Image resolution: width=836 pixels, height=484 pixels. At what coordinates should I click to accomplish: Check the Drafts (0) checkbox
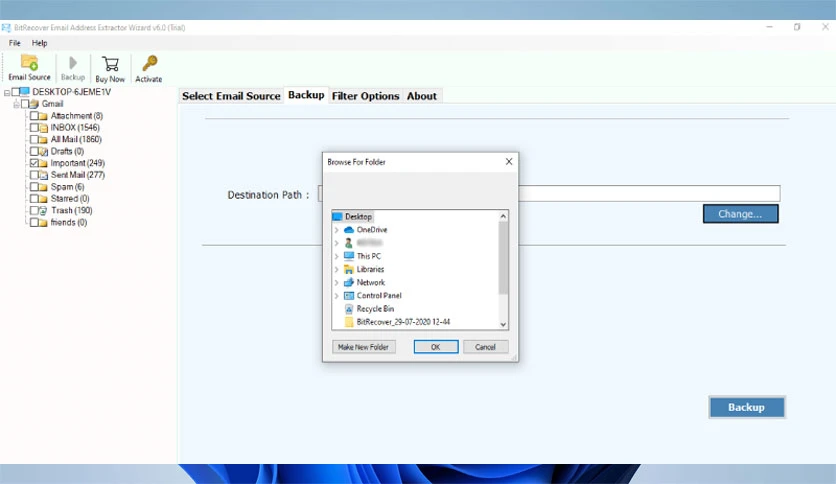tap(34, 151)
